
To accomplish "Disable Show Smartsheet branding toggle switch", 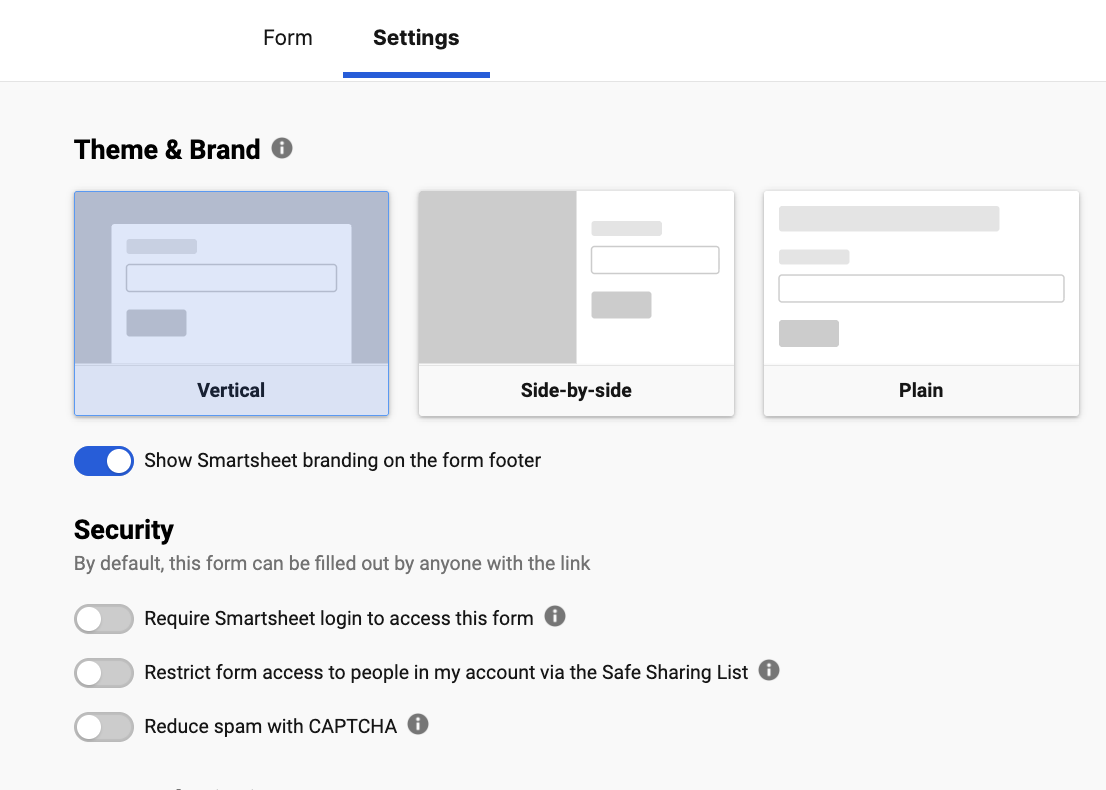I will [x=104, y=461].
